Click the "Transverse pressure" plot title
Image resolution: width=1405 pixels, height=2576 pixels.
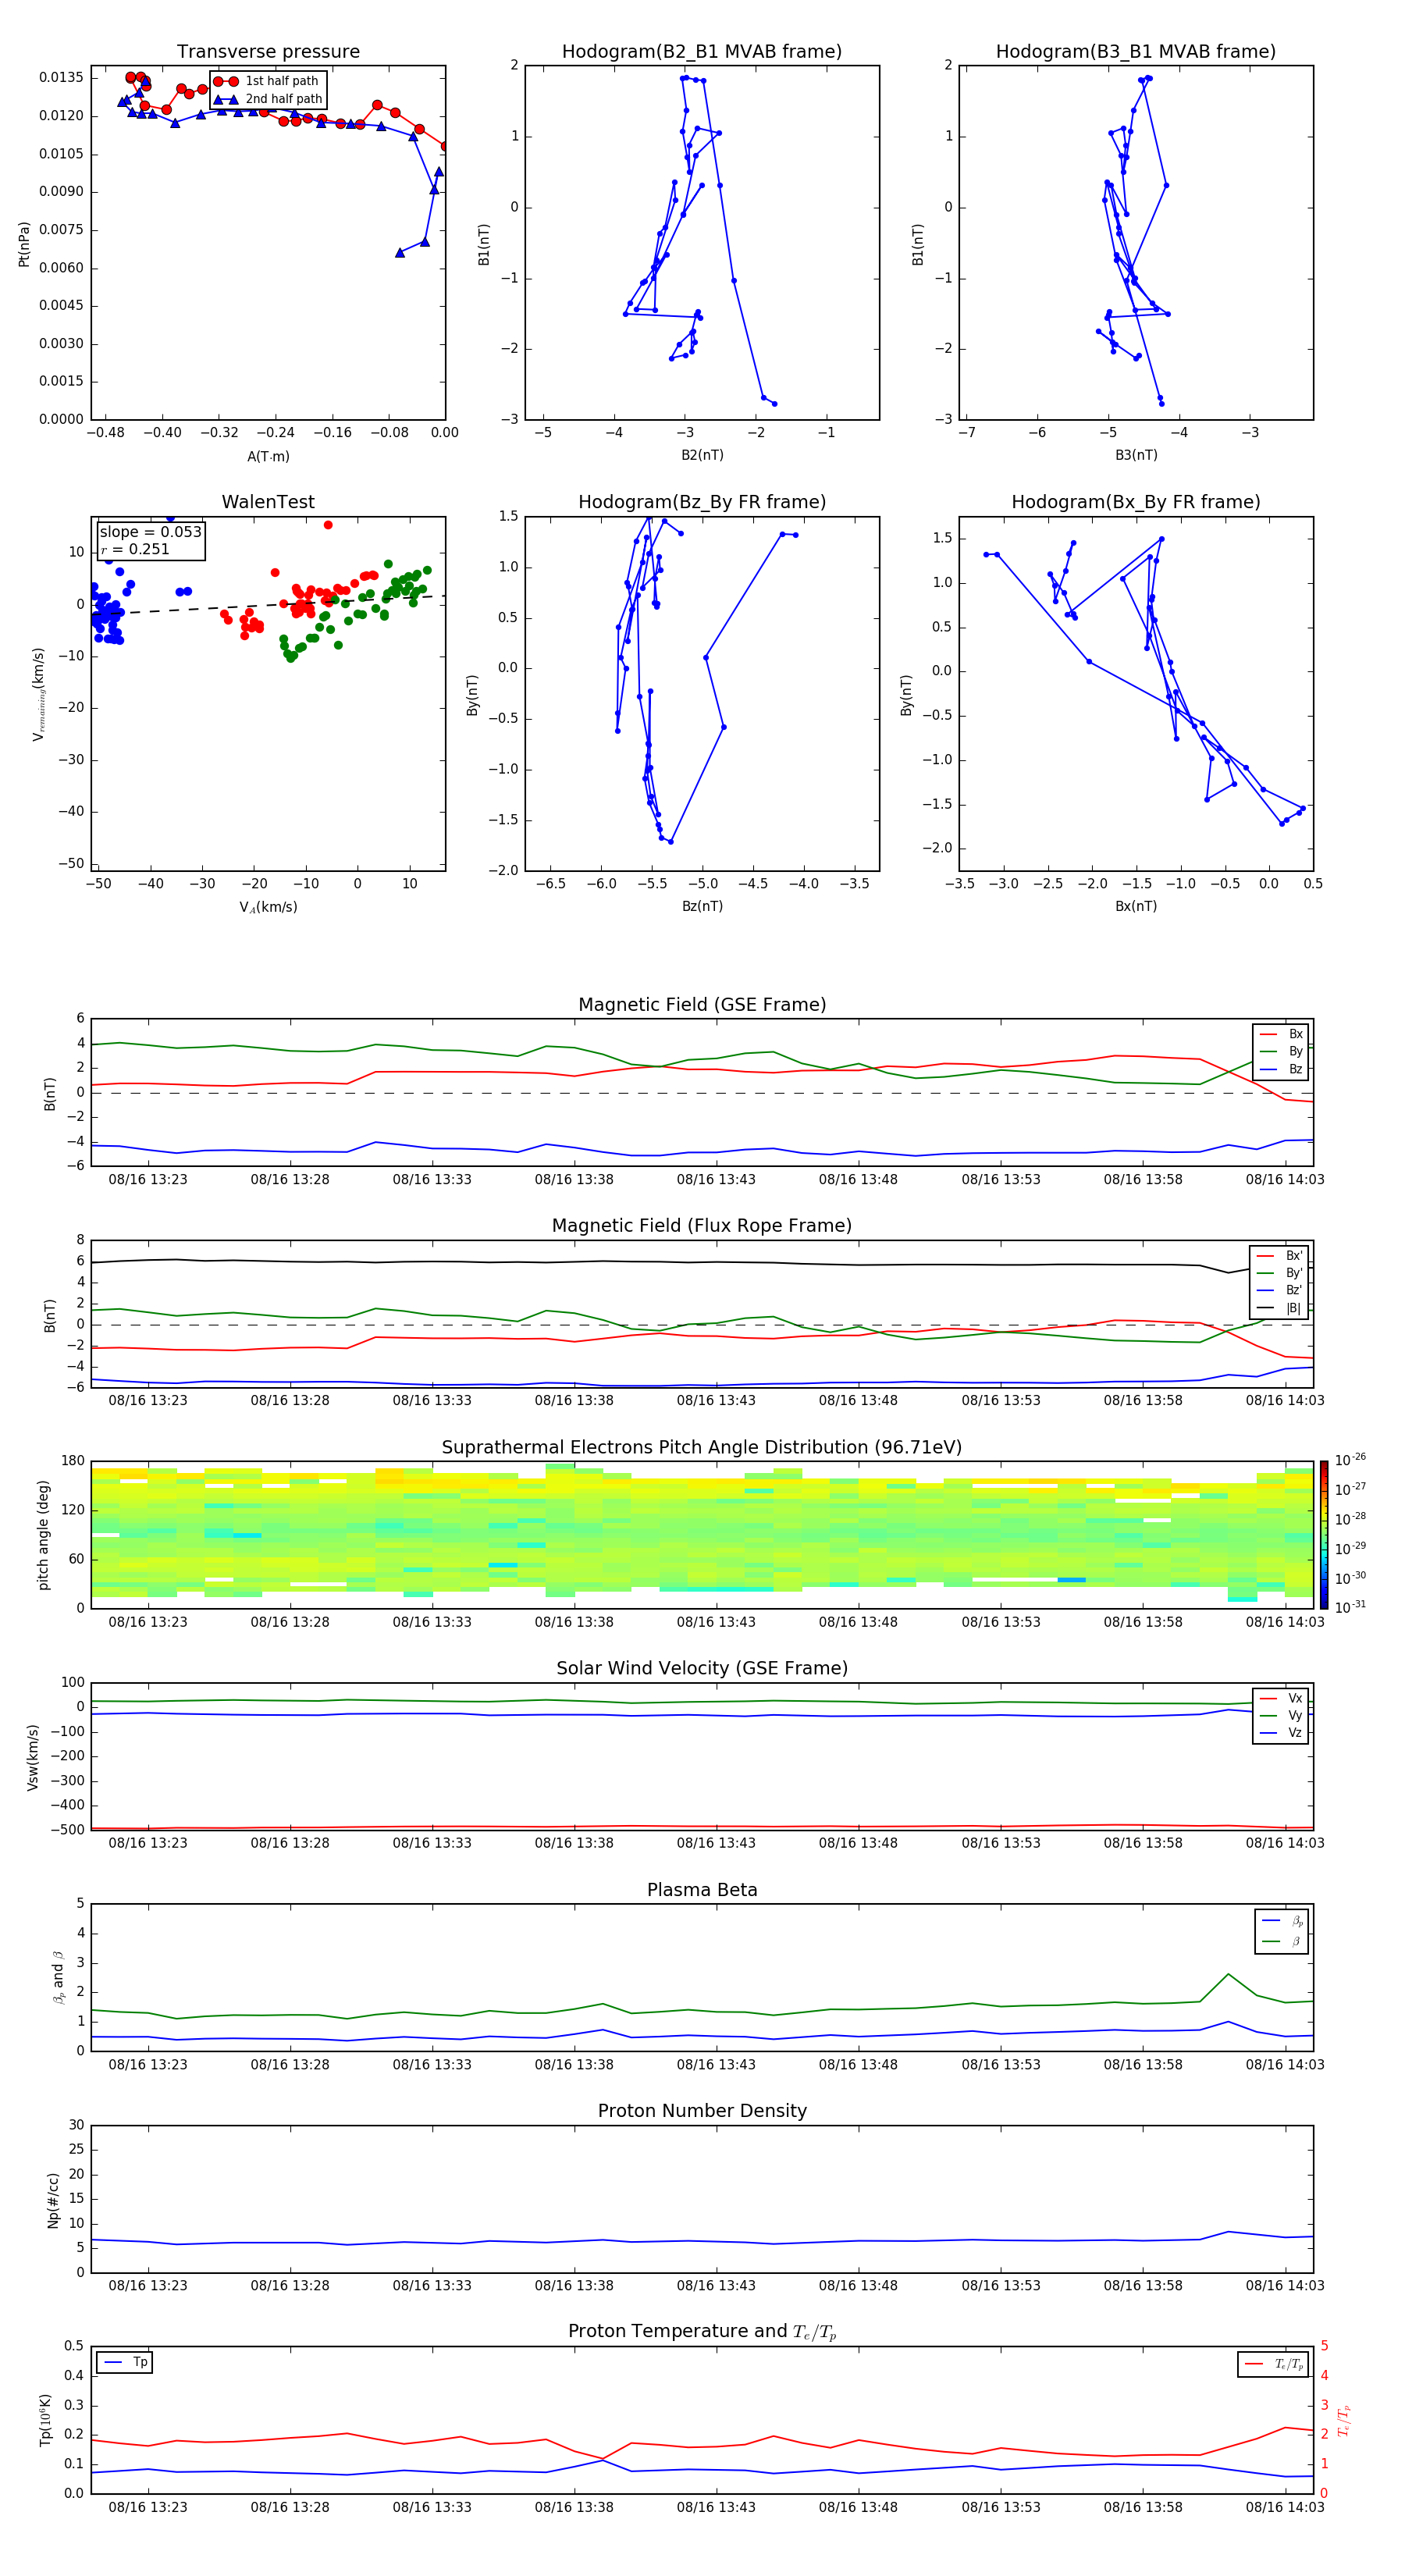click(x=268, y=52)
